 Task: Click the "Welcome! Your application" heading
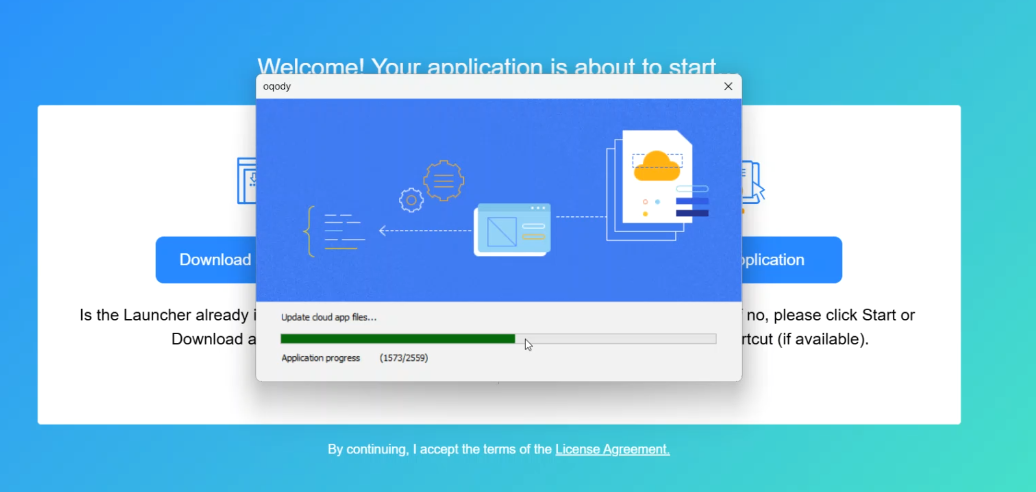(x=486, y=66)
